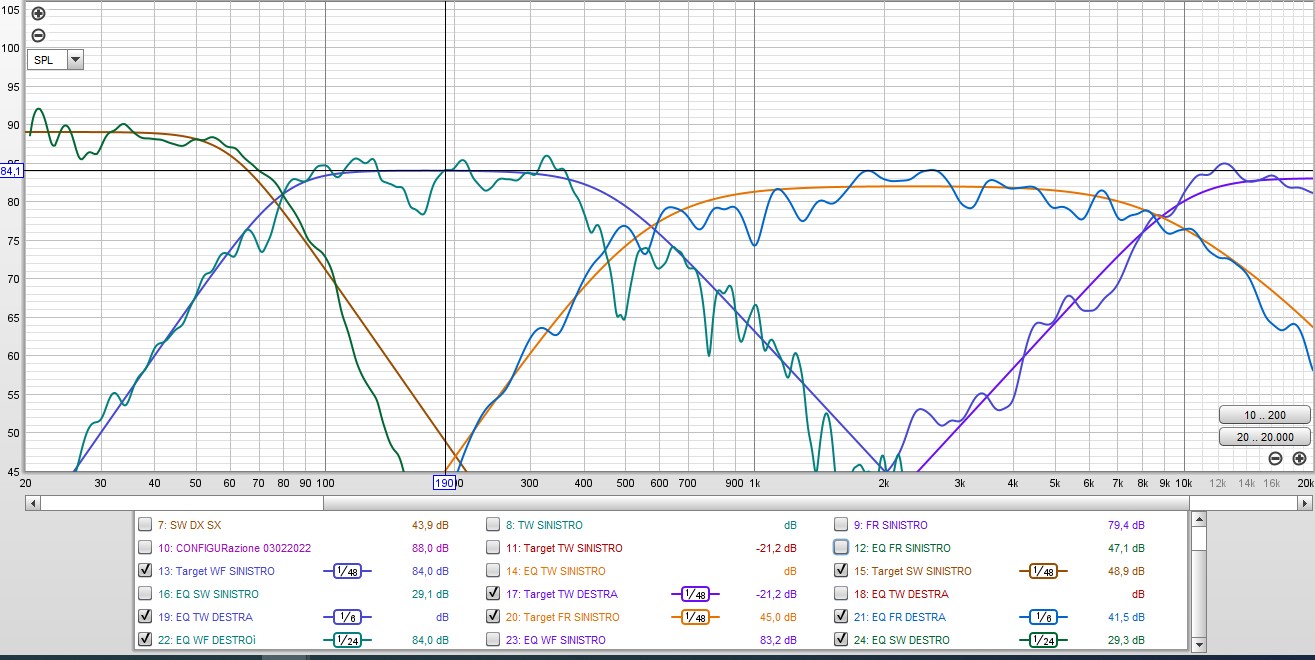Uncheck the 21: EQ FR DESTRA checkbox
This screenshot has height=660, width=1315.
[842, 617]
